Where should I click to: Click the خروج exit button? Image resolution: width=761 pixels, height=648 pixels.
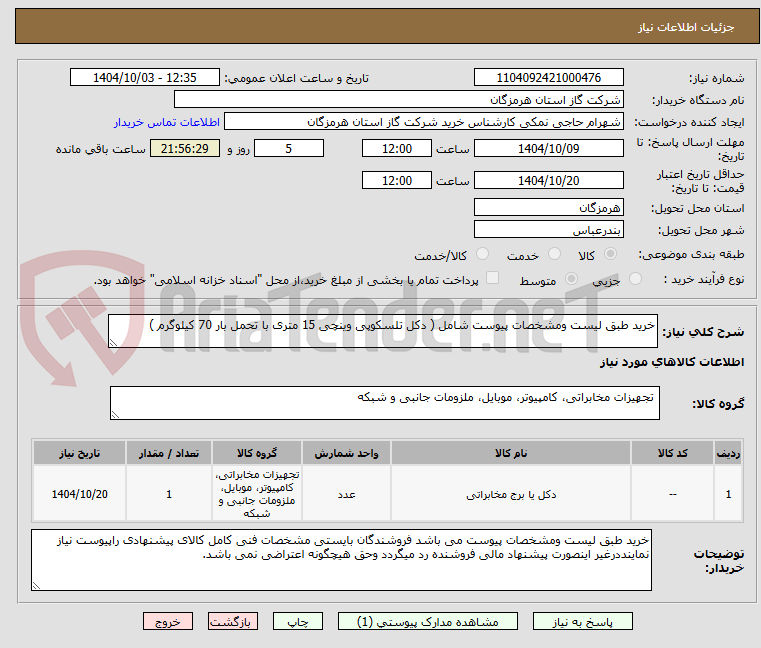coord(167,621)
